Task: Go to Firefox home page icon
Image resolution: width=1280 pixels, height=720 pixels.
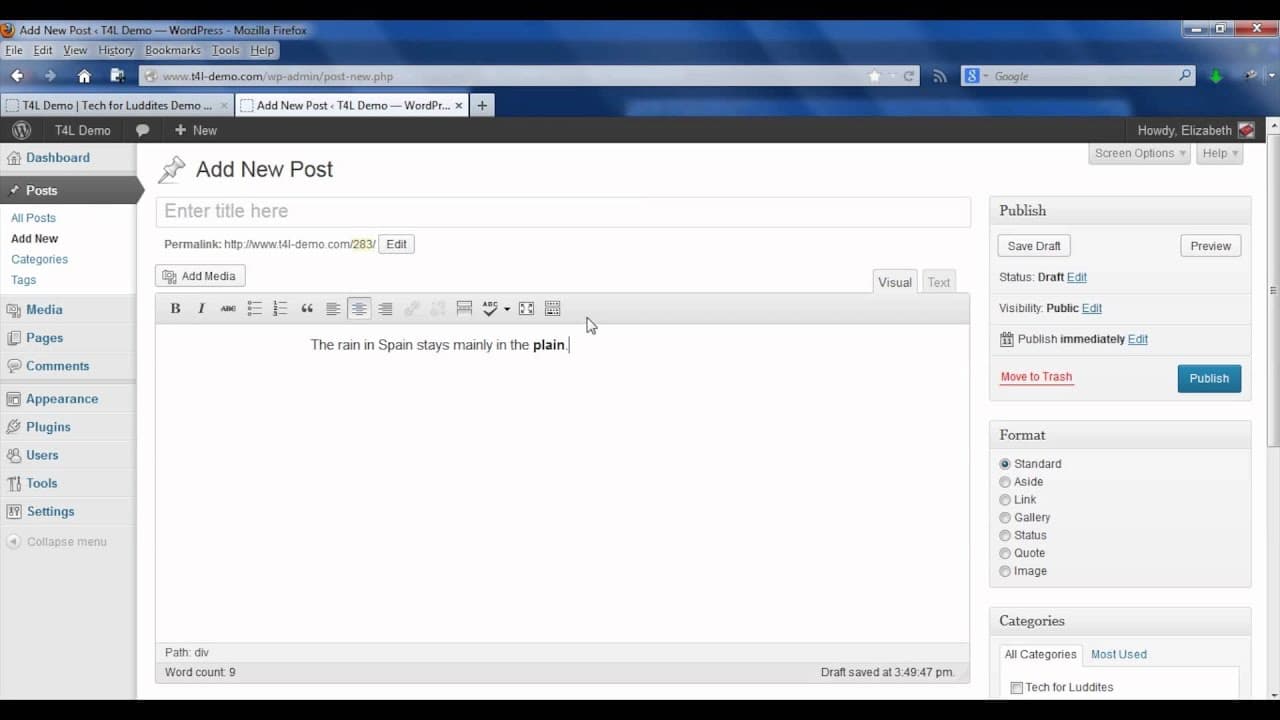Action: [x=84, y=76]
